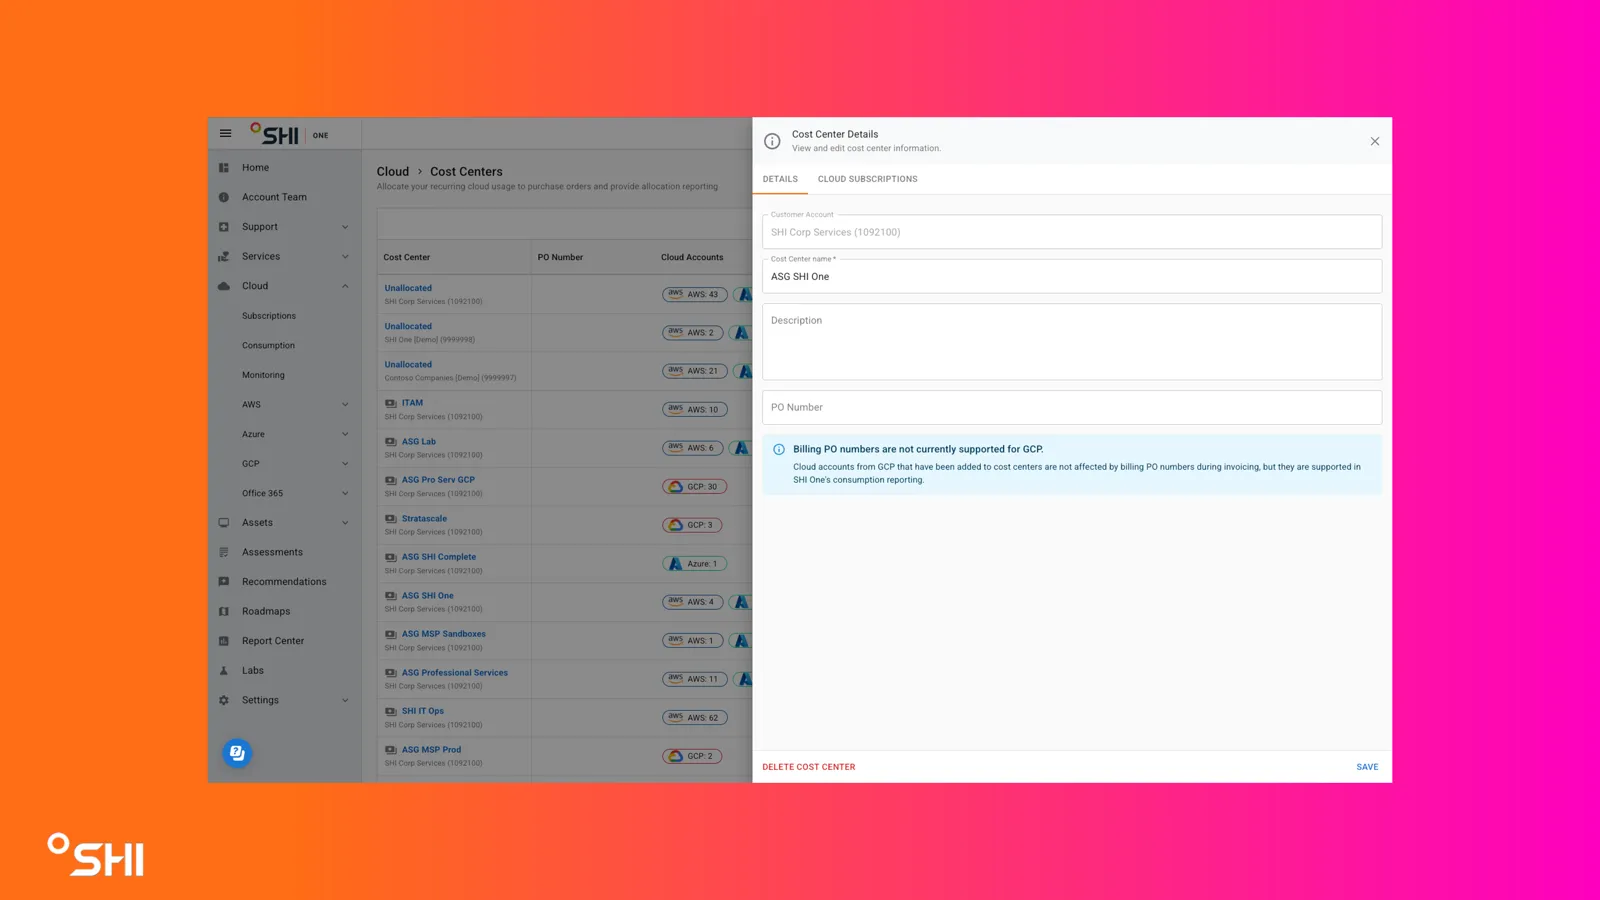Click the info icon in the GCP billing notice
Viewport: 1600px width, 900px height.
pos(779,450)
